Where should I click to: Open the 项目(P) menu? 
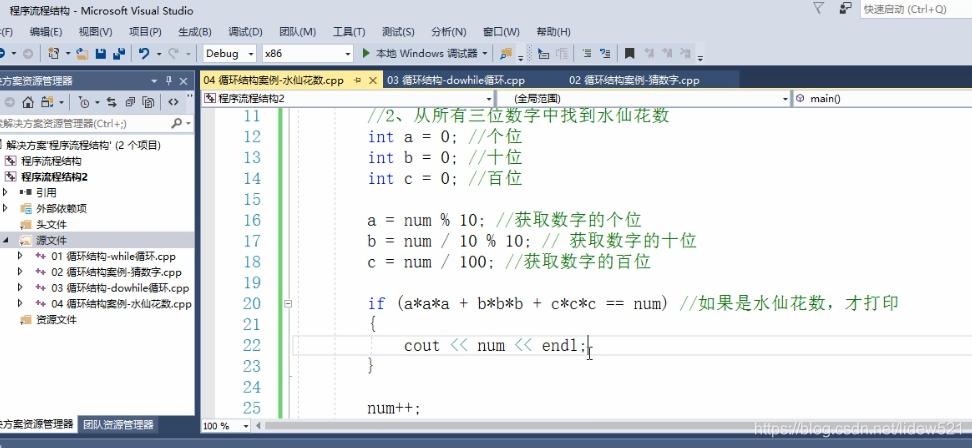coord(145,32)
